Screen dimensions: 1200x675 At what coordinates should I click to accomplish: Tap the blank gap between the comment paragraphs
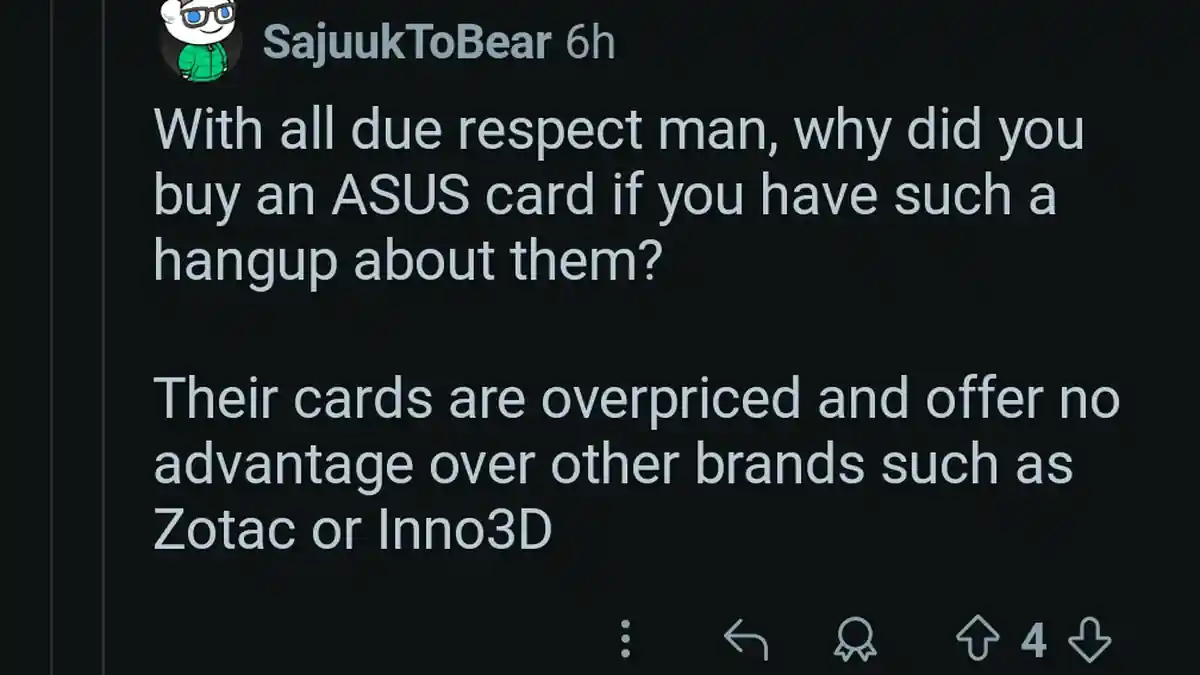600,330
